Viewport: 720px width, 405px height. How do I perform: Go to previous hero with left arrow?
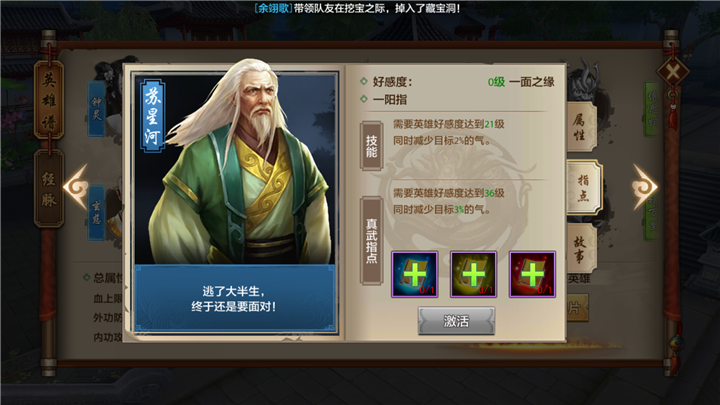coord(76,187)
